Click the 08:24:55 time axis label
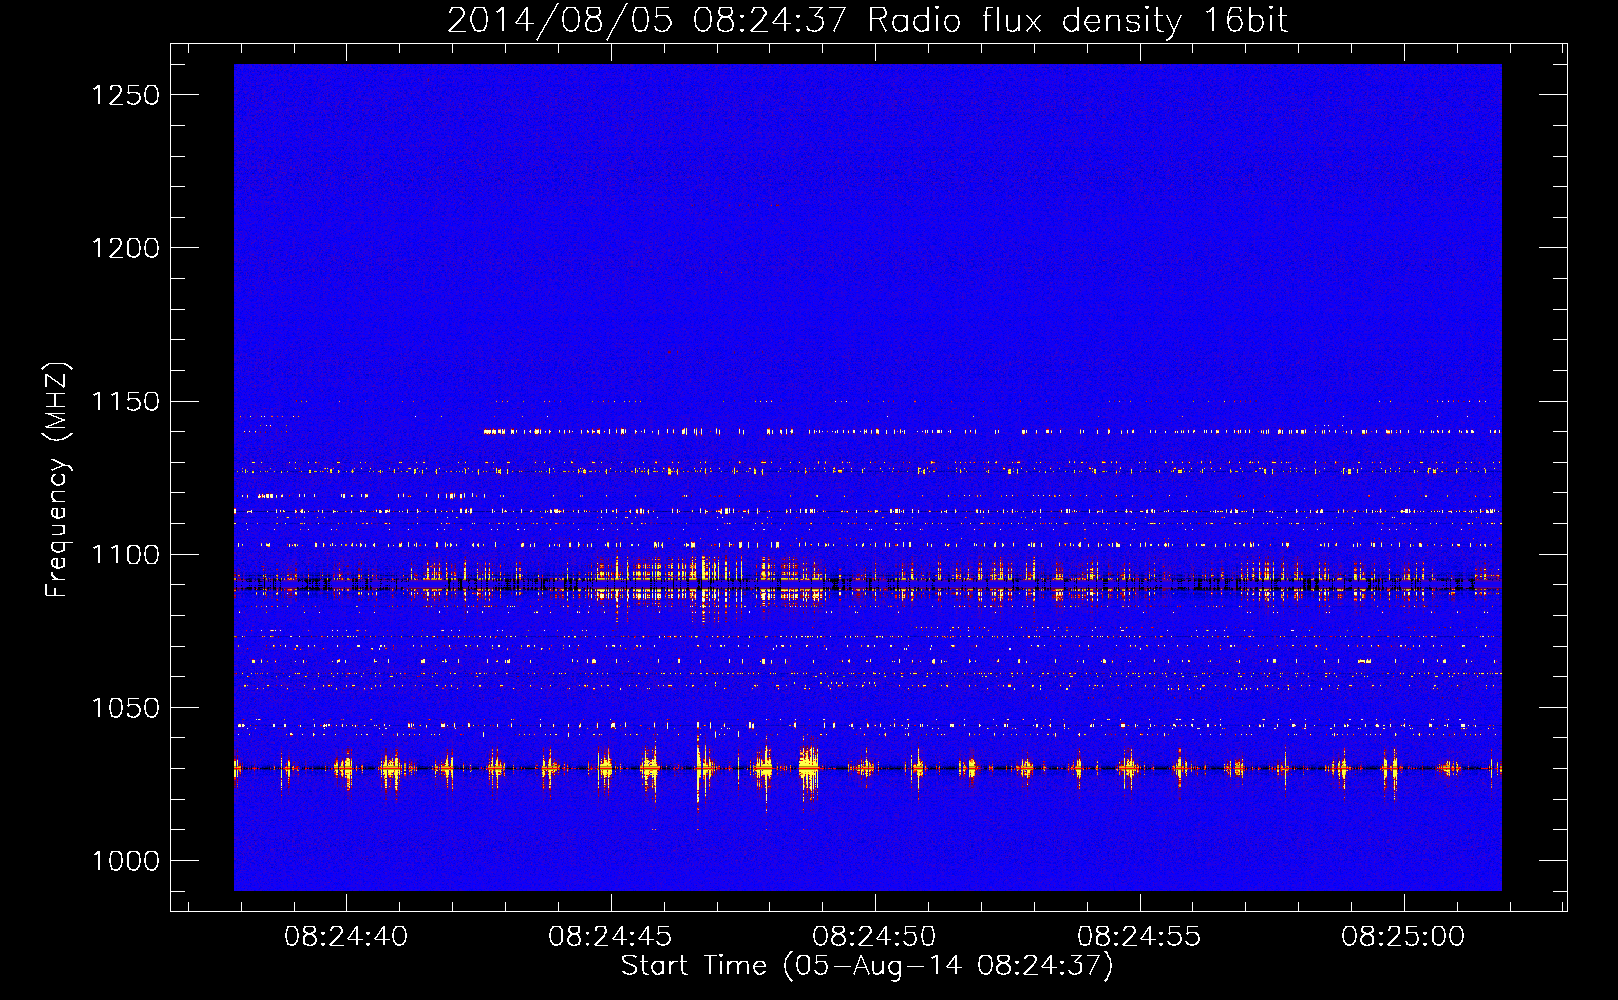 click(x=1139, y=937)
